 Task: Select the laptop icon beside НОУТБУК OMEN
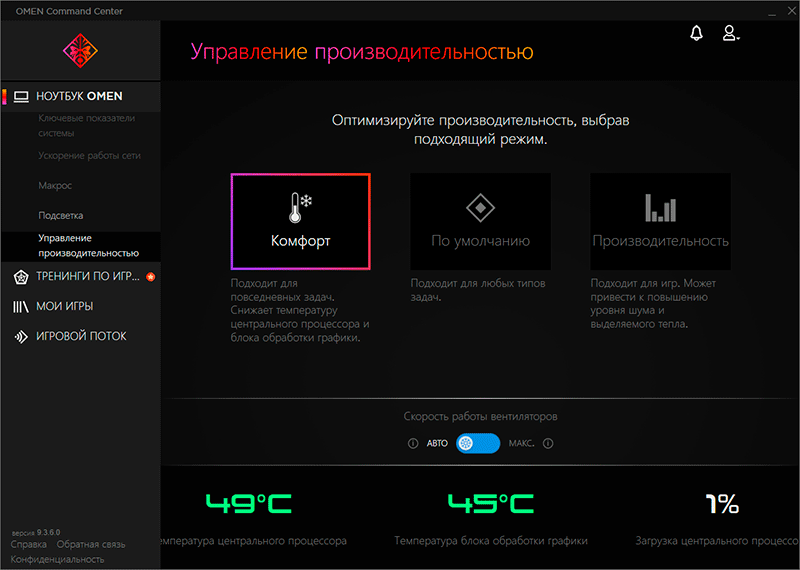click(x=21, y=96)
